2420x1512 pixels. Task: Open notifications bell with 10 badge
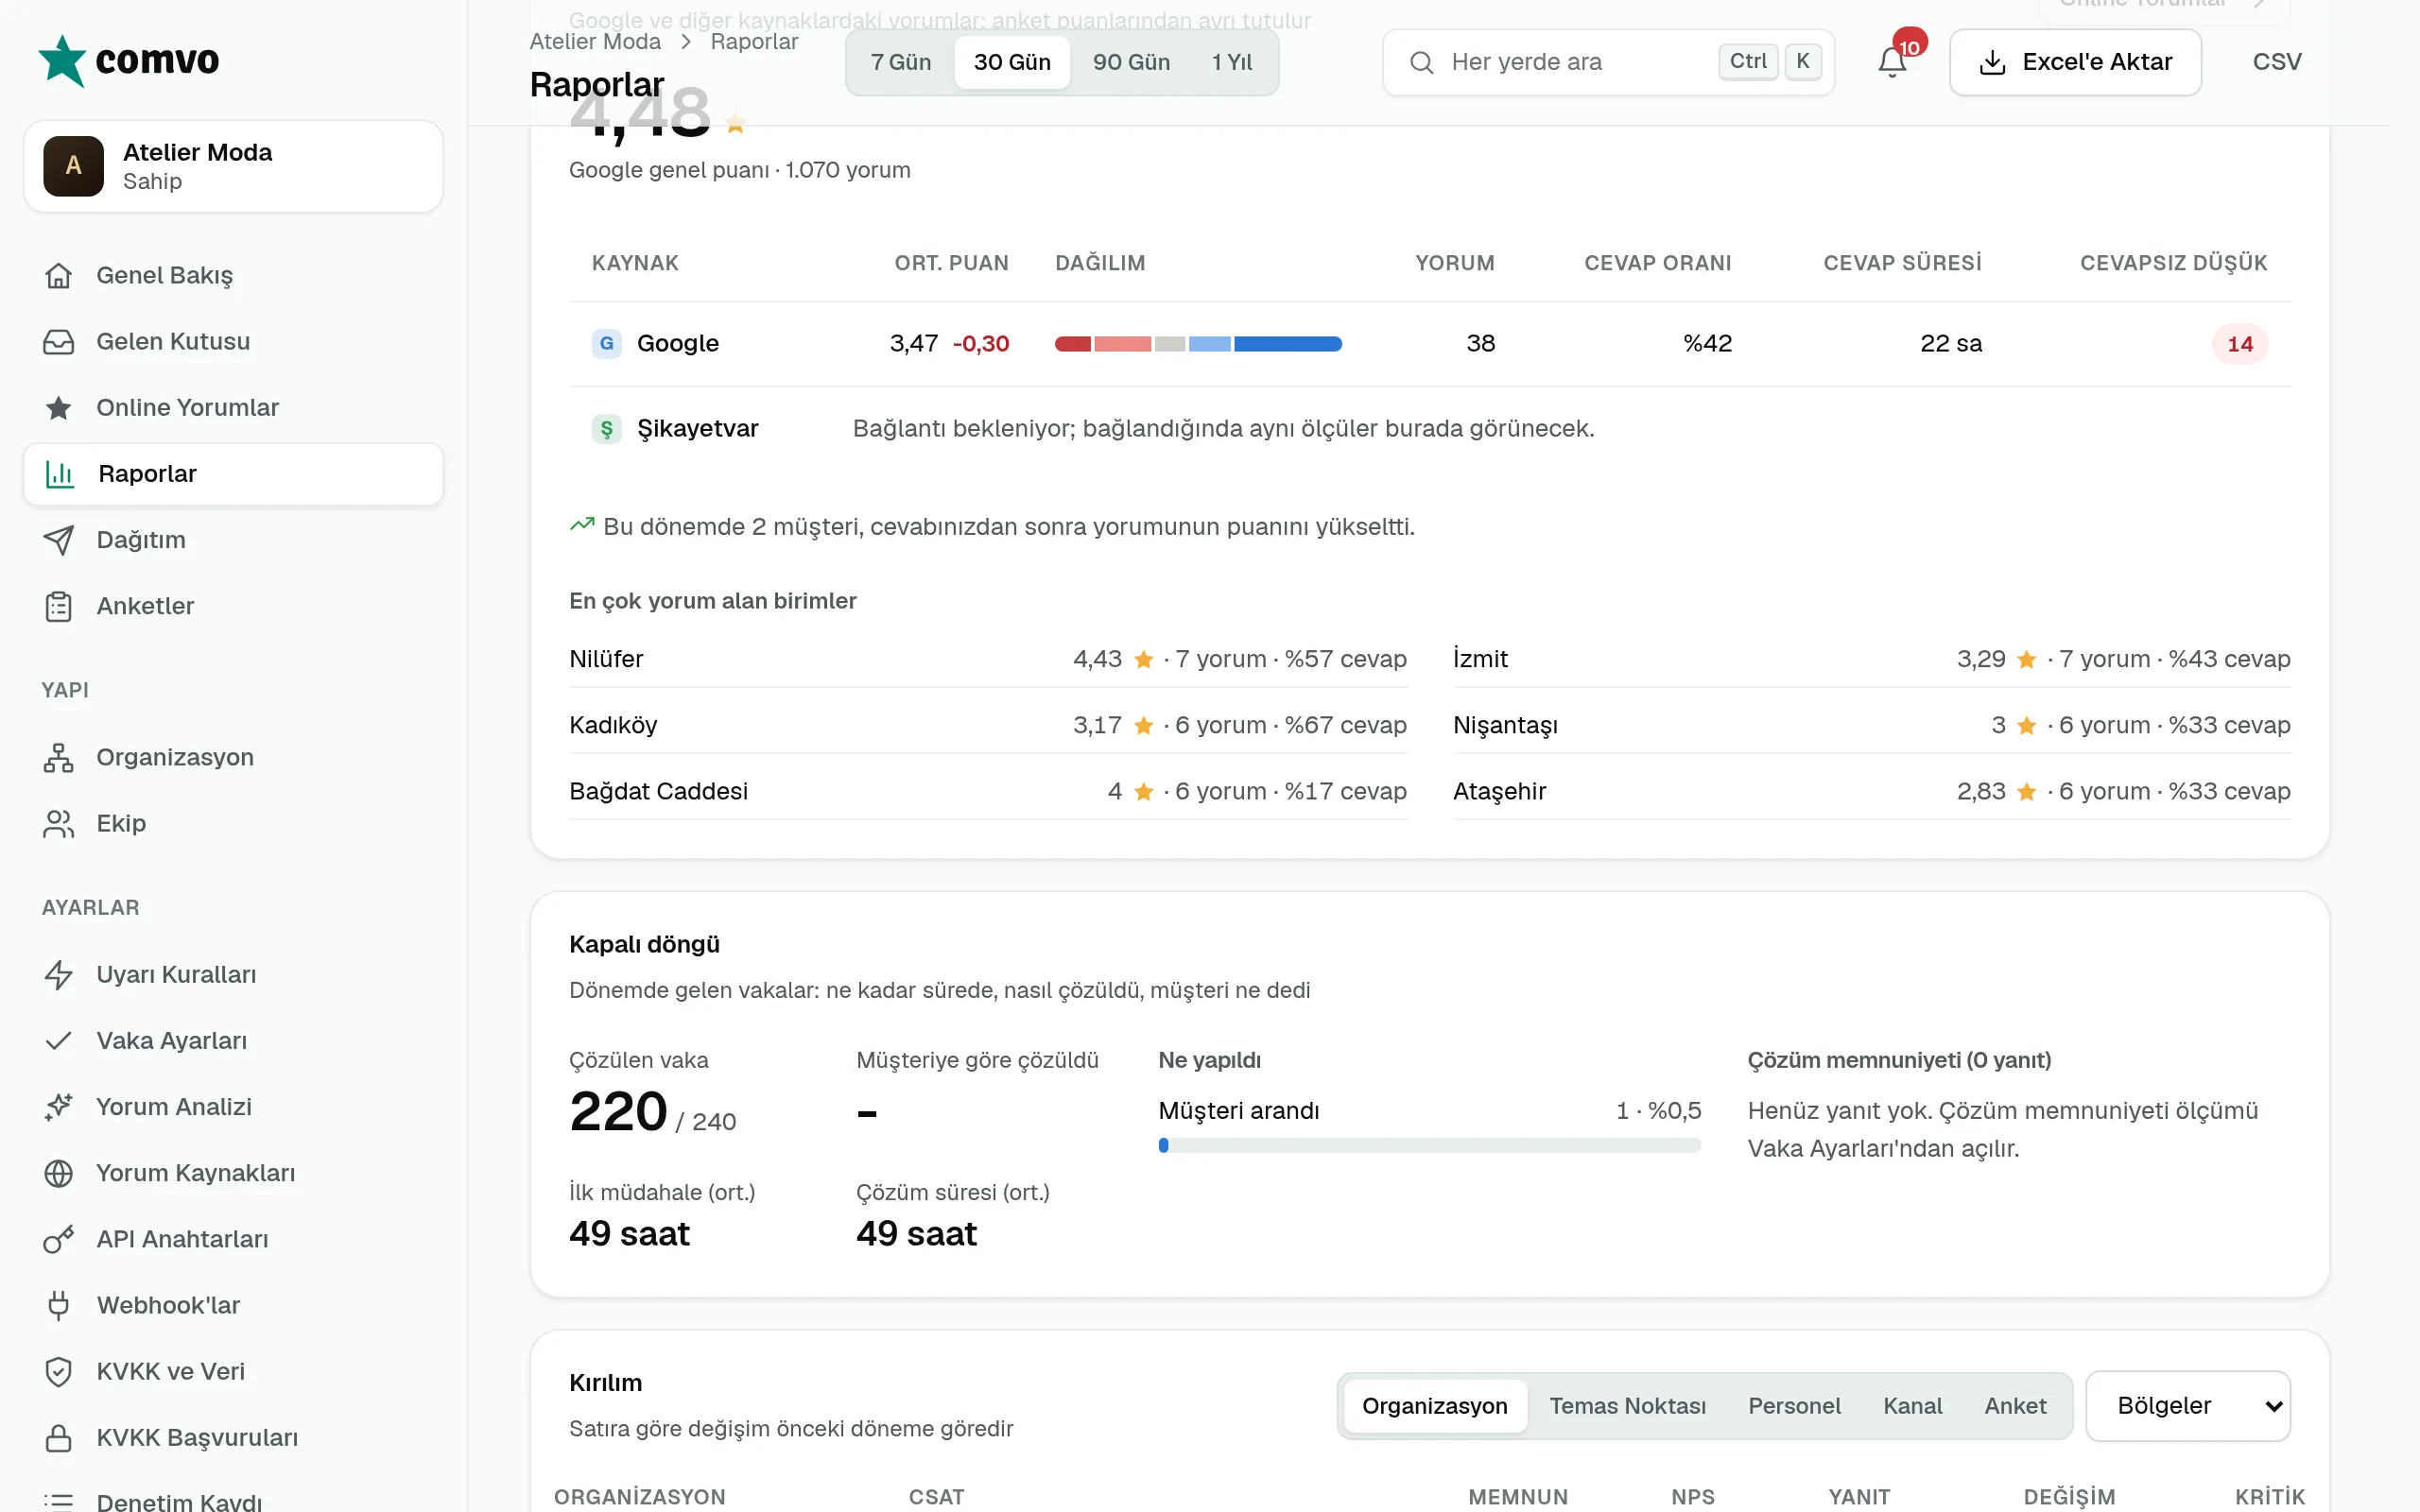tap(1892, 61)
